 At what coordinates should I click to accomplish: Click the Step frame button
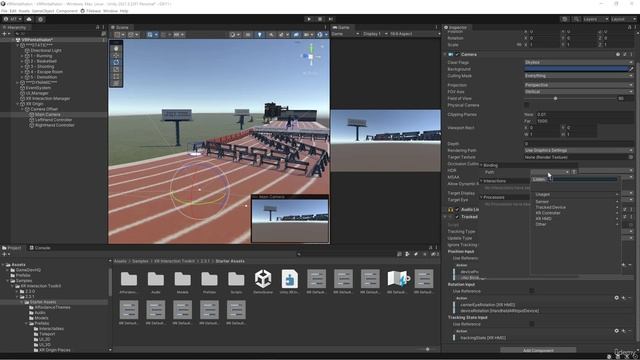[x=331, y=19]
